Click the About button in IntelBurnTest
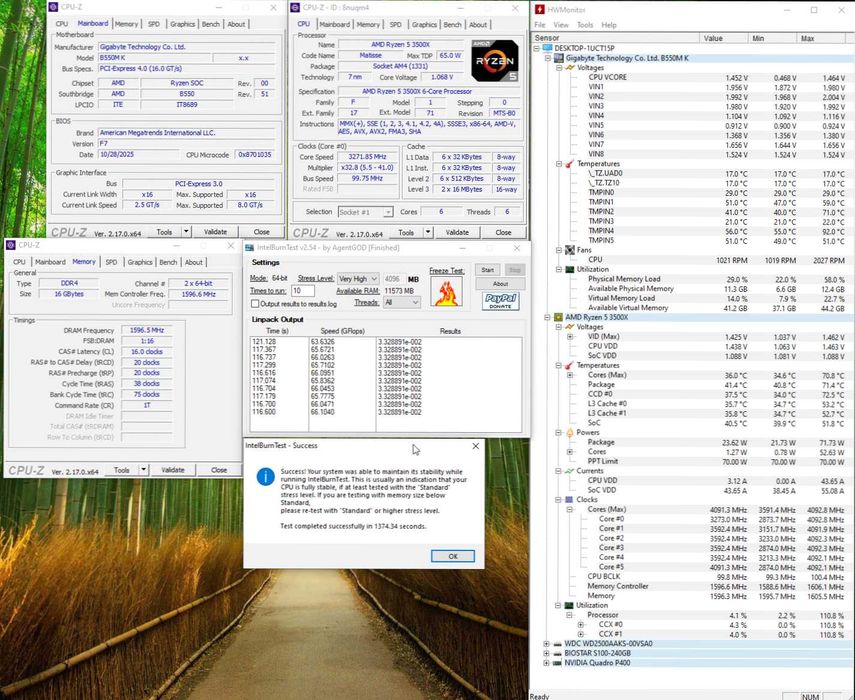The width and height of the screenshot is (855, 700). tap(500, 283)
